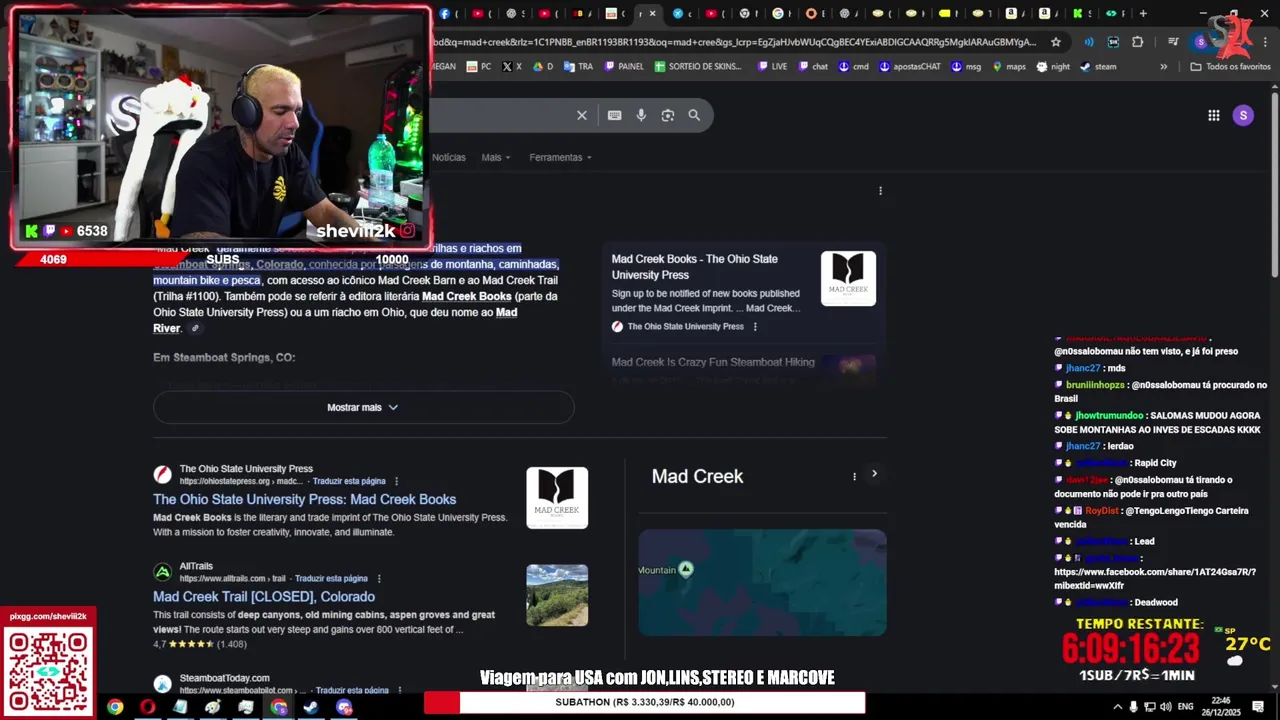Open the Google apps grid
This screenshot has width=1280, height=720.
coord(1213,115)
